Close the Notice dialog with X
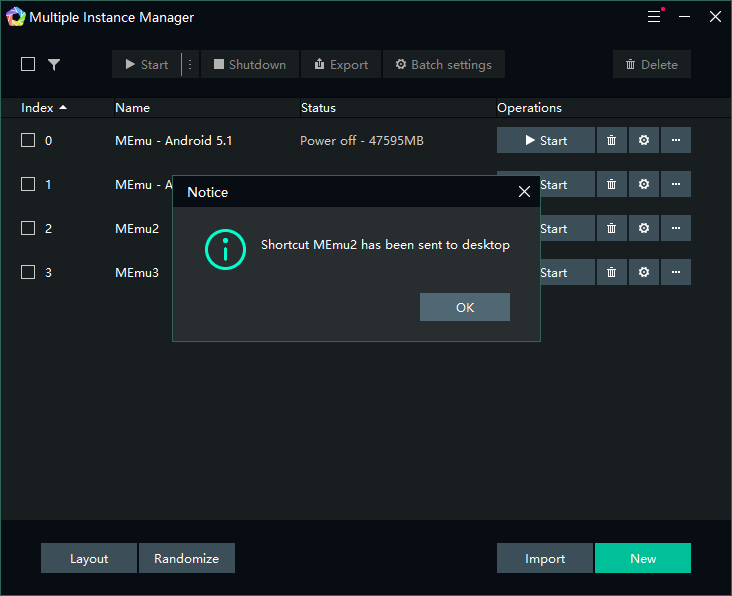The image size is (732, 596). pos(524,192)
